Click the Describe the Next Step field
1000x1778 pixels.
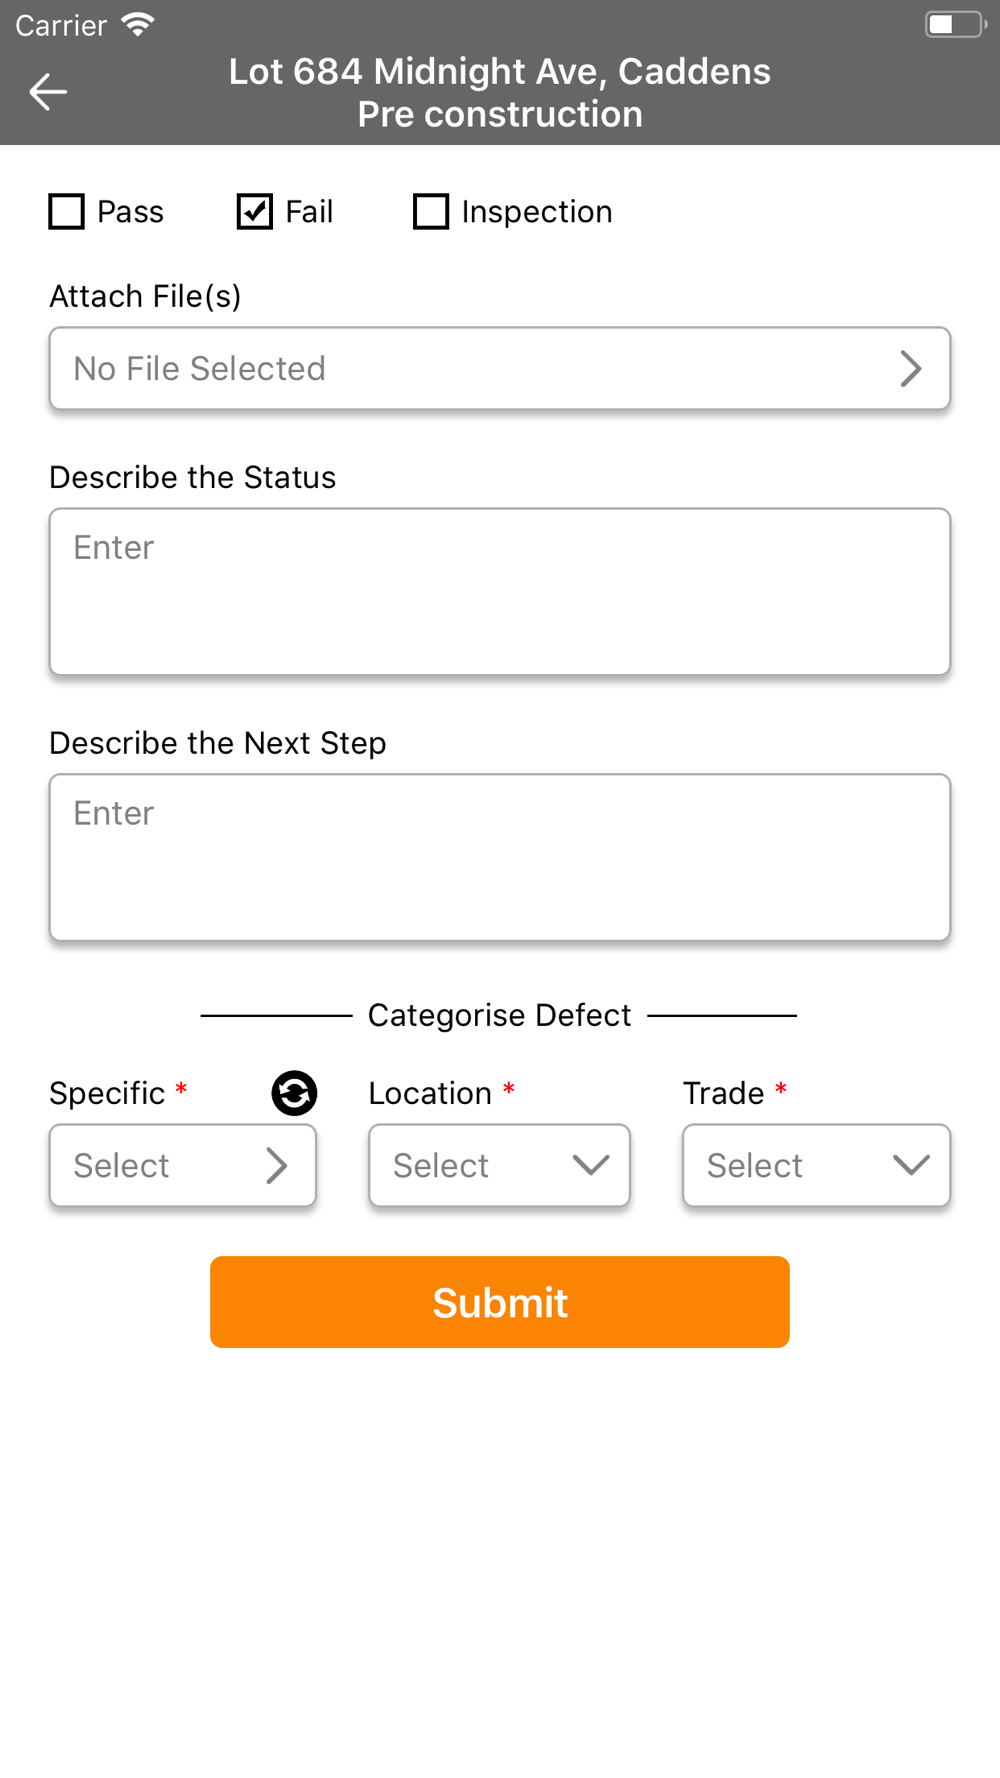[500, 858]
